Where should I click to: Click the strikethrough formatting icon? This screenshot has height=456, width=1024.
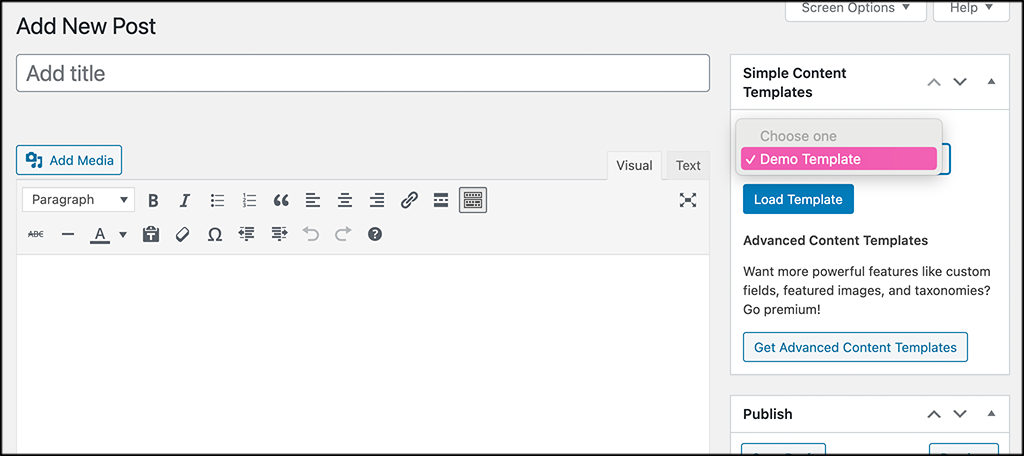(x=36, y=234)
